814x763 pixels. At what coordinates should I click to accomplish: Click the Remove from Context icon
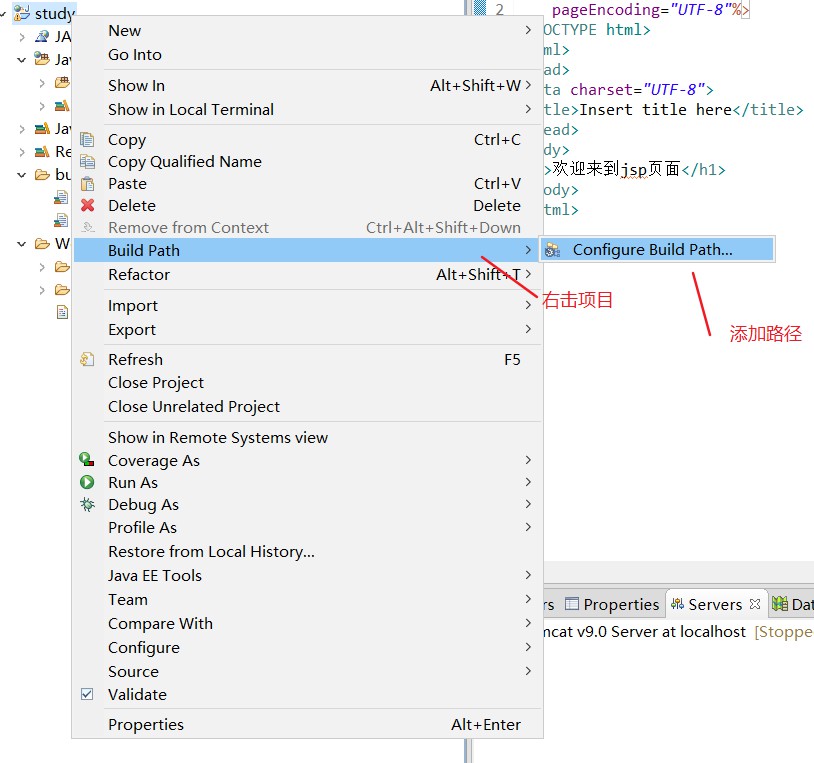[x=87, y=227]
